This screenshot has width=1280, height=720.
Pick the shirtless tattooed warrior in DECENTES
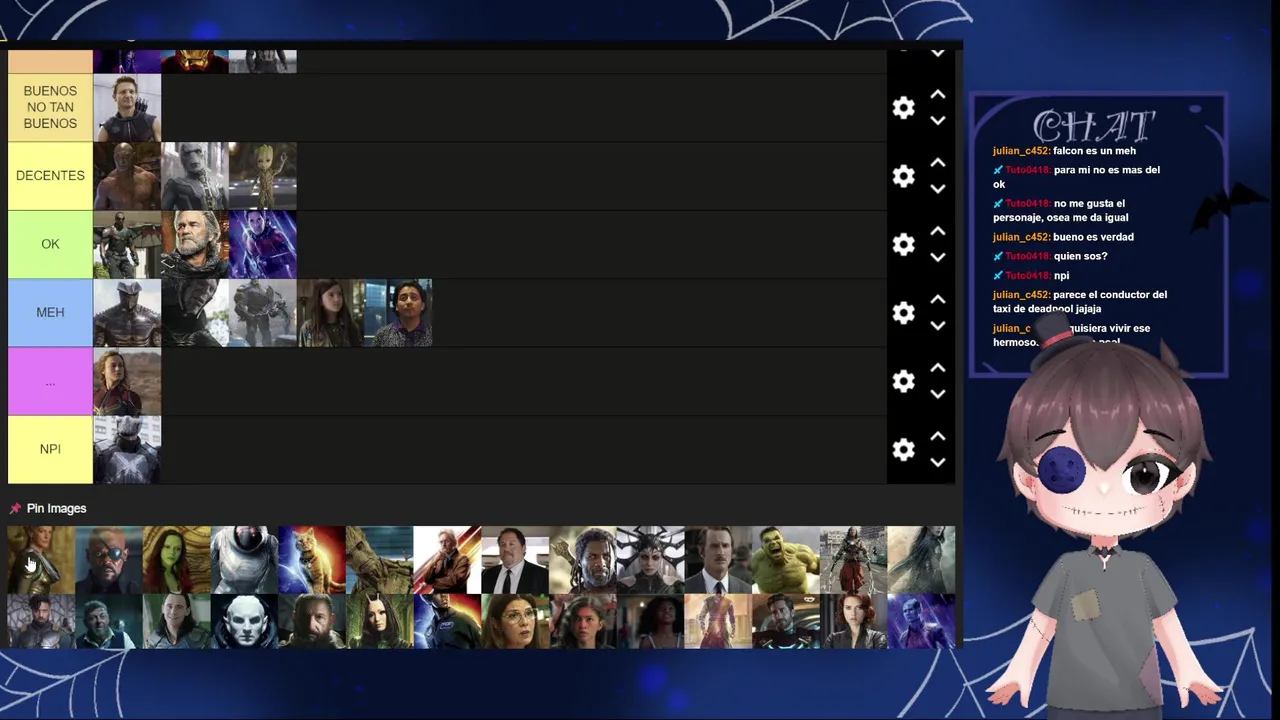[x=127, y=176]
